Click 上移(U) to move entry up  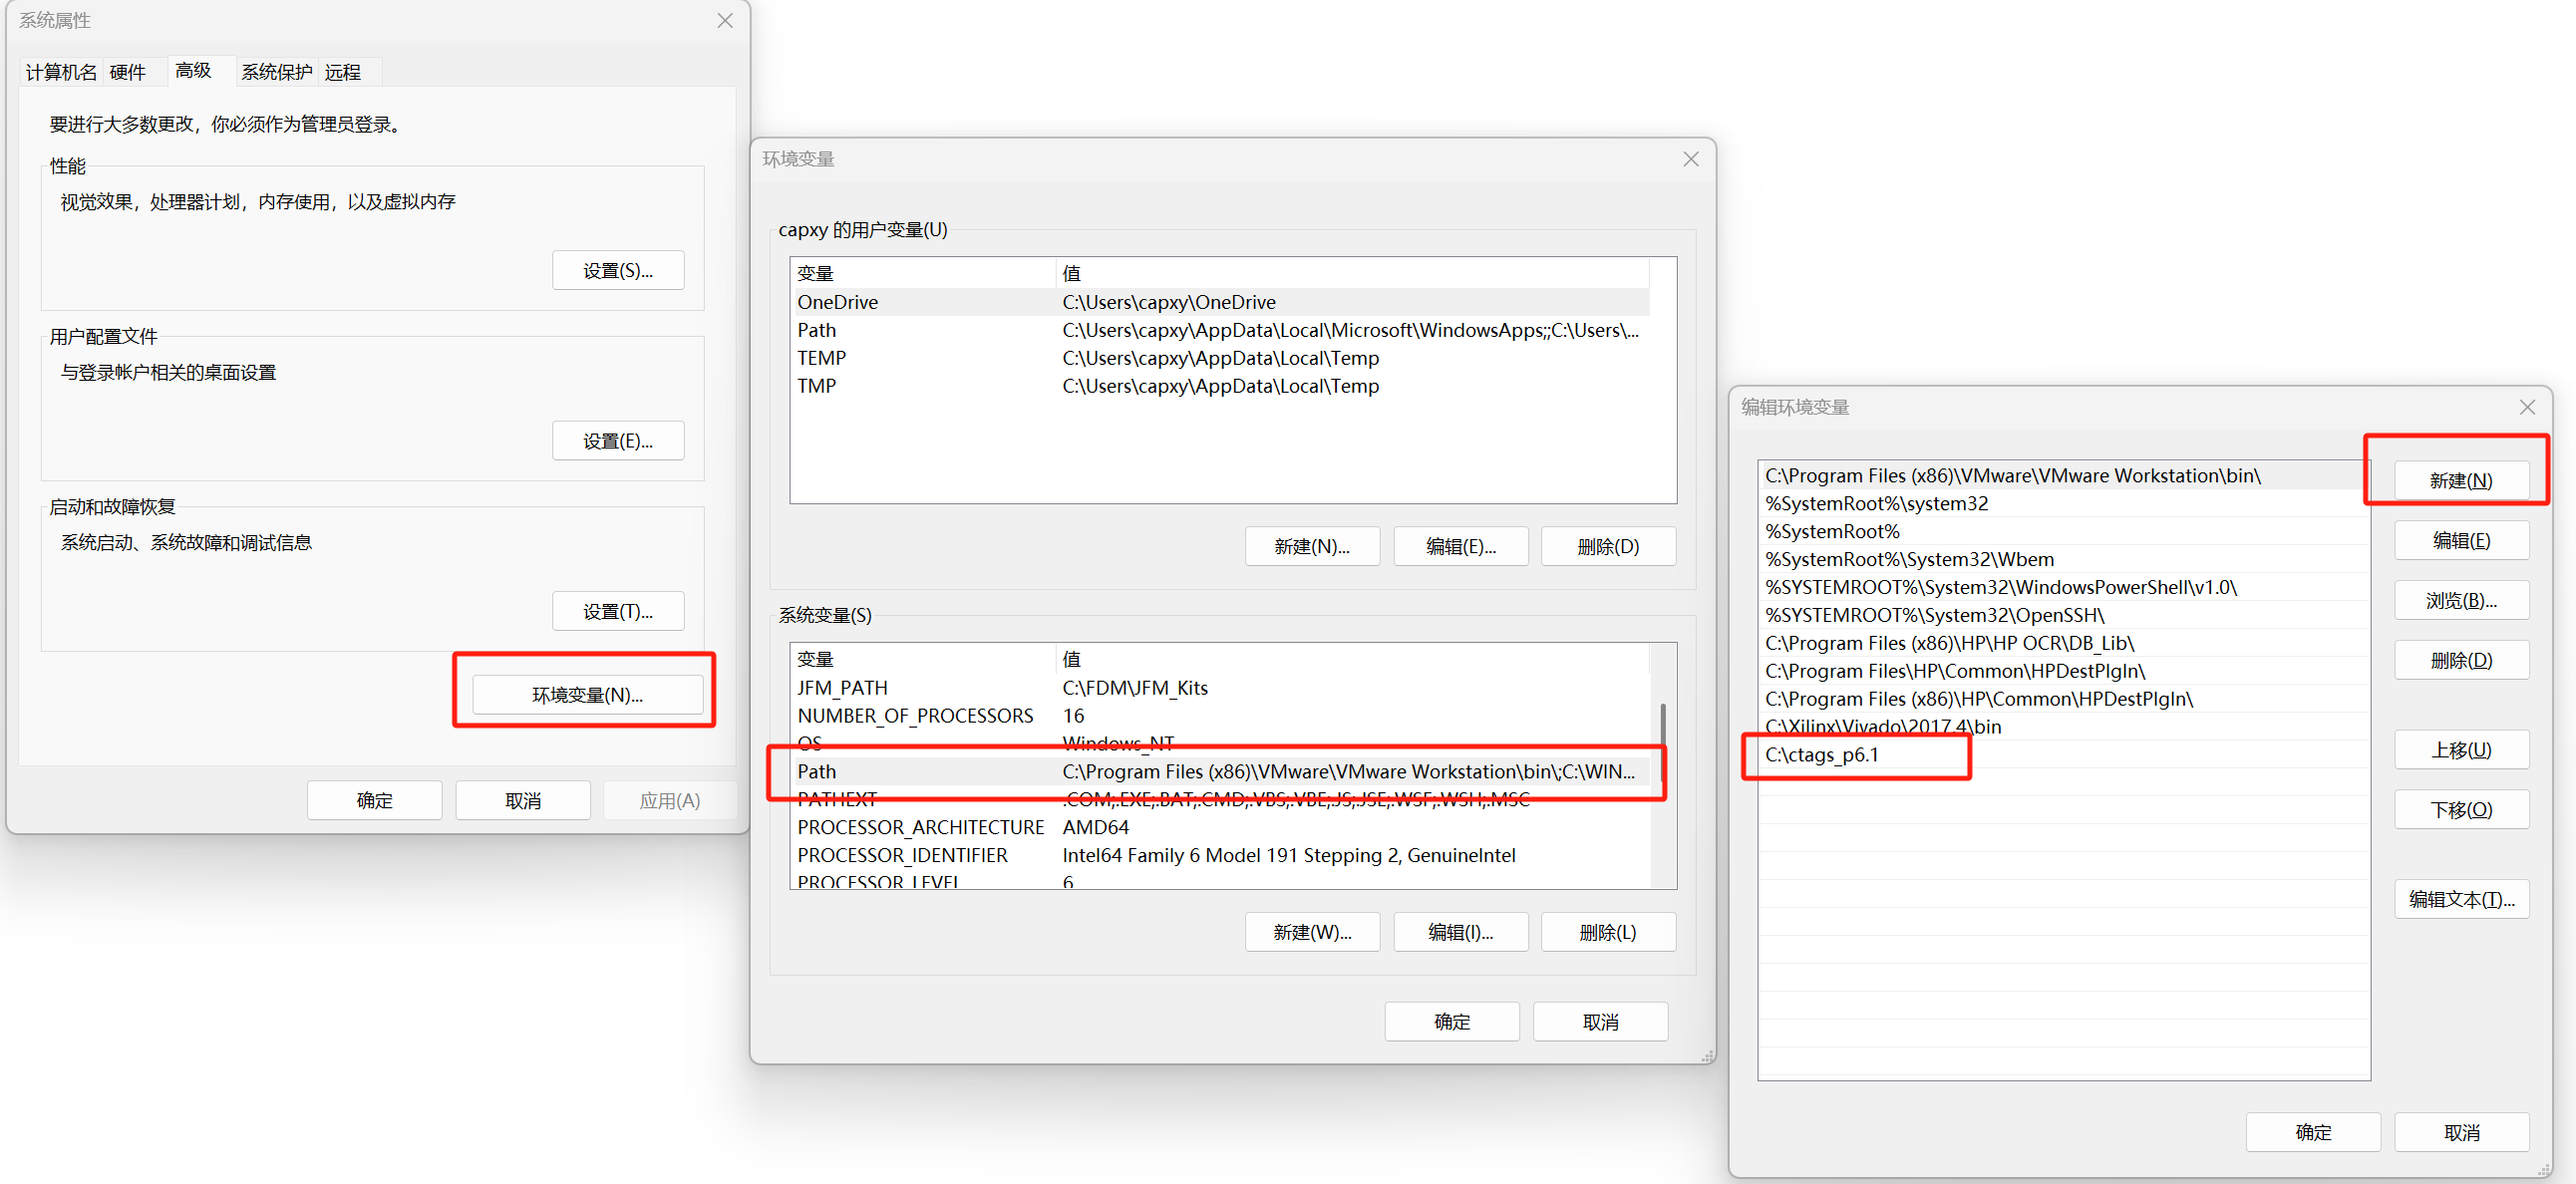click(x=2461, y=749)
